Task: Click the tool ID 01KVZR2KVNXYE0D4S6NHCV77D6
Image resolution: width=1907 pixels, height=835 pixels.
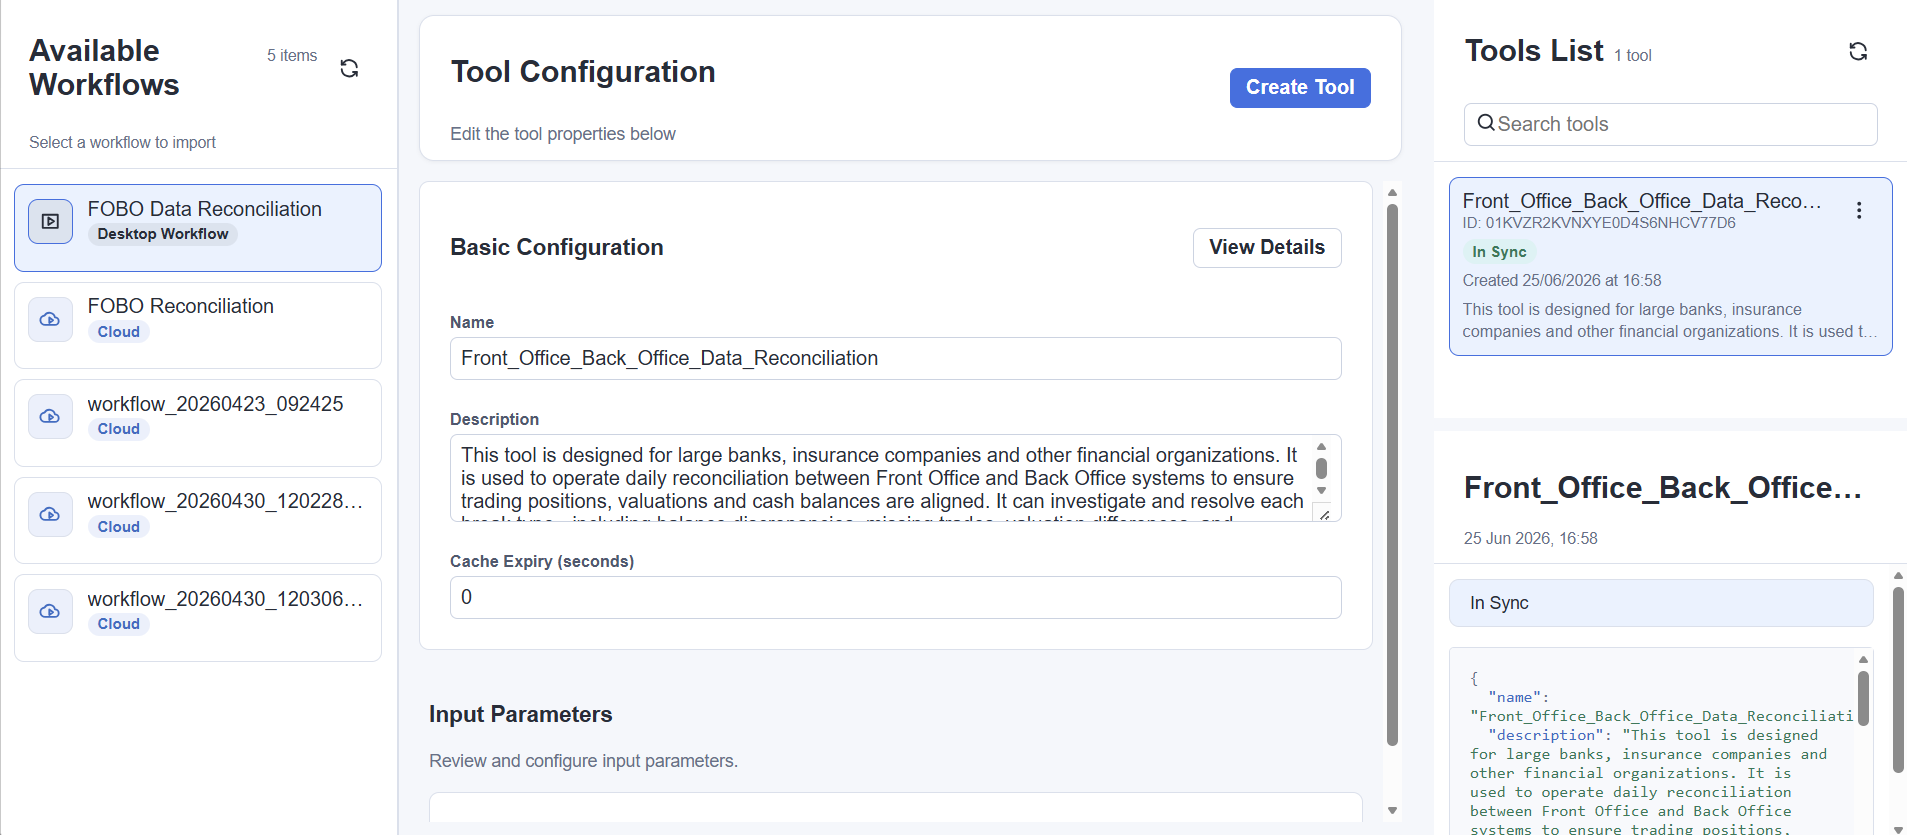Action: click(1599, 223)
